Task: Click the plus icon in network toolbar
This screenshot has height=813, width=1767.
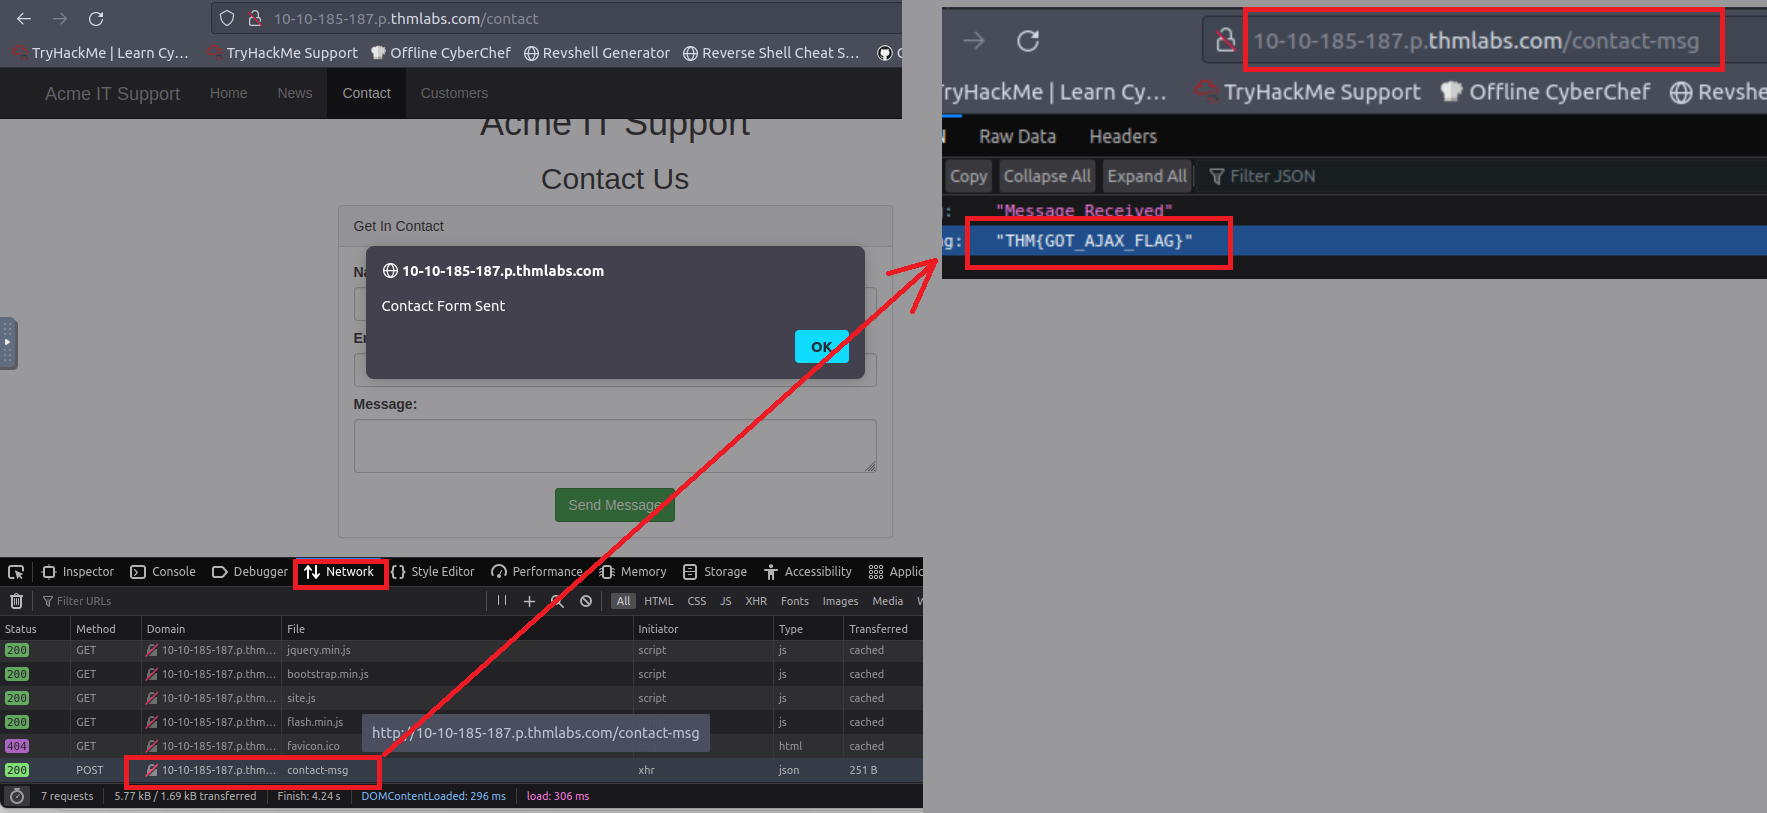Action: pyautogui.click(x=529, y=601)
